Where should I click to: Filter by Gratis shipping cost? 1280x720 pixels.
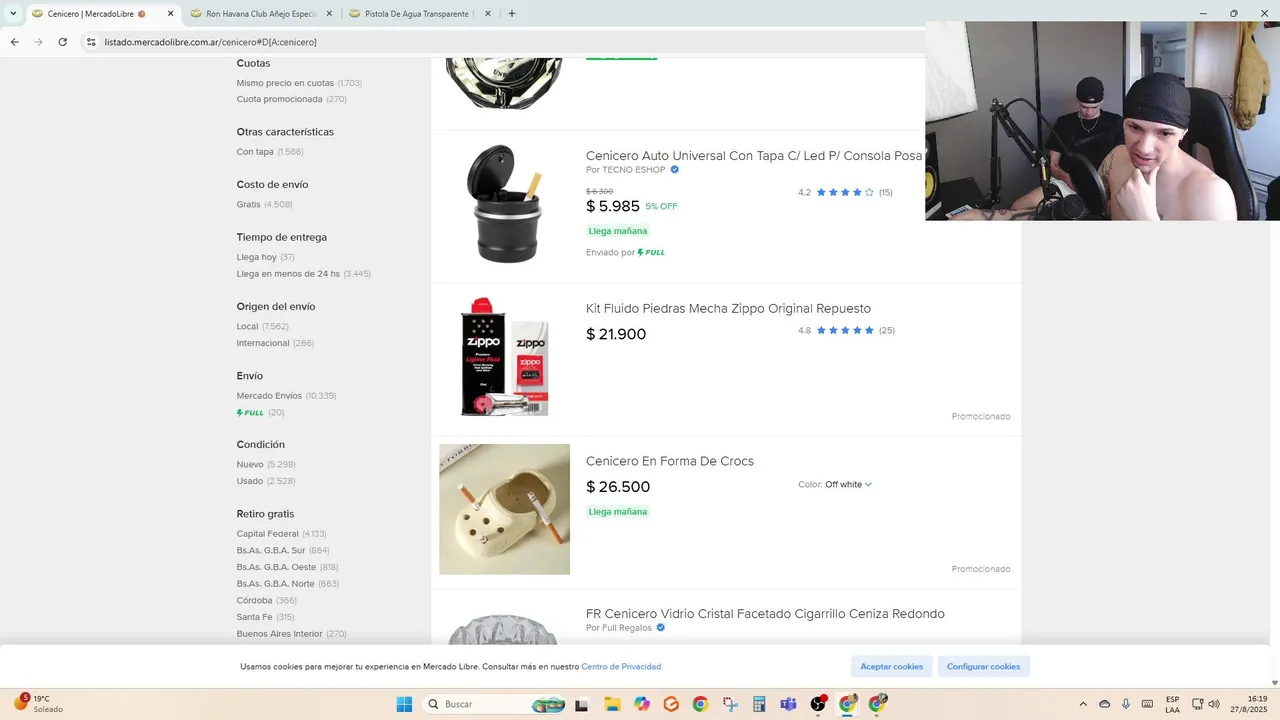pyautogui.click(x=264, y=204)
